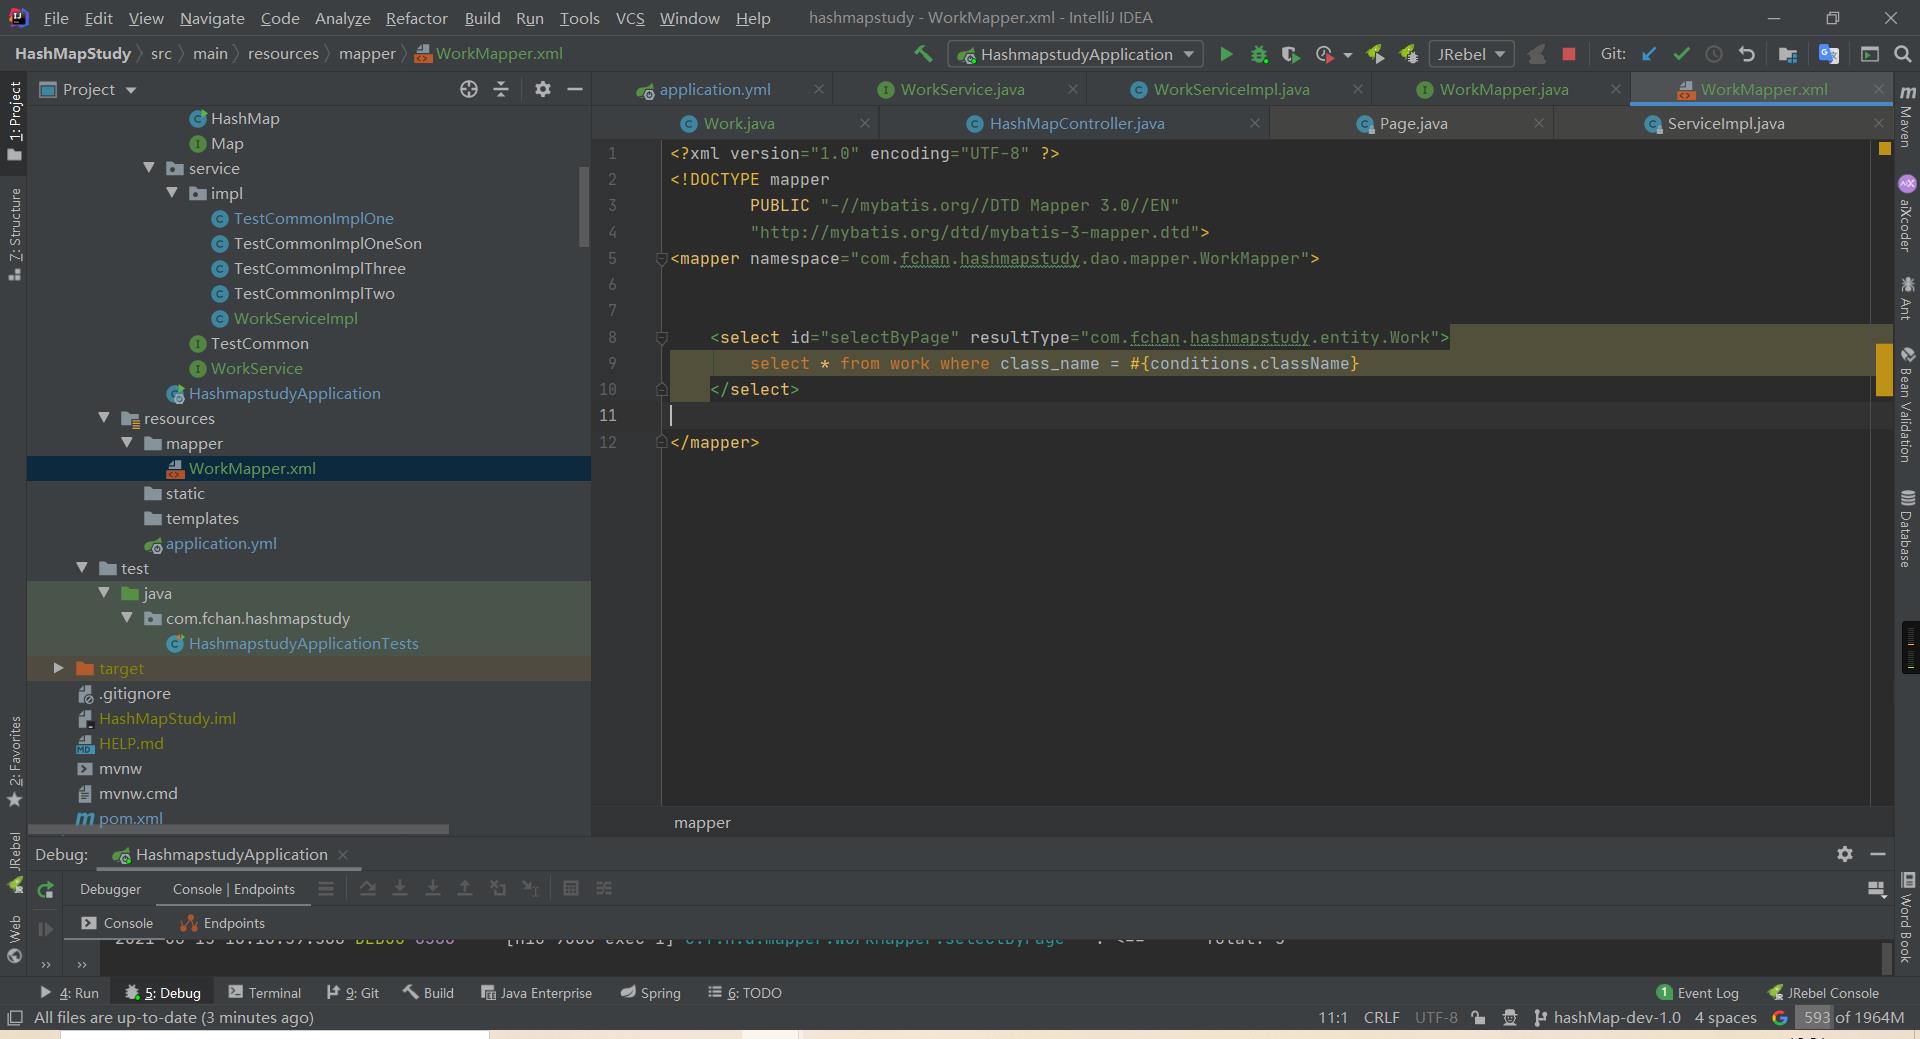The width and height of the screenshot is (1920, 1039).
Task: Click locate file crosshair in Project panel
Action: 468,89
